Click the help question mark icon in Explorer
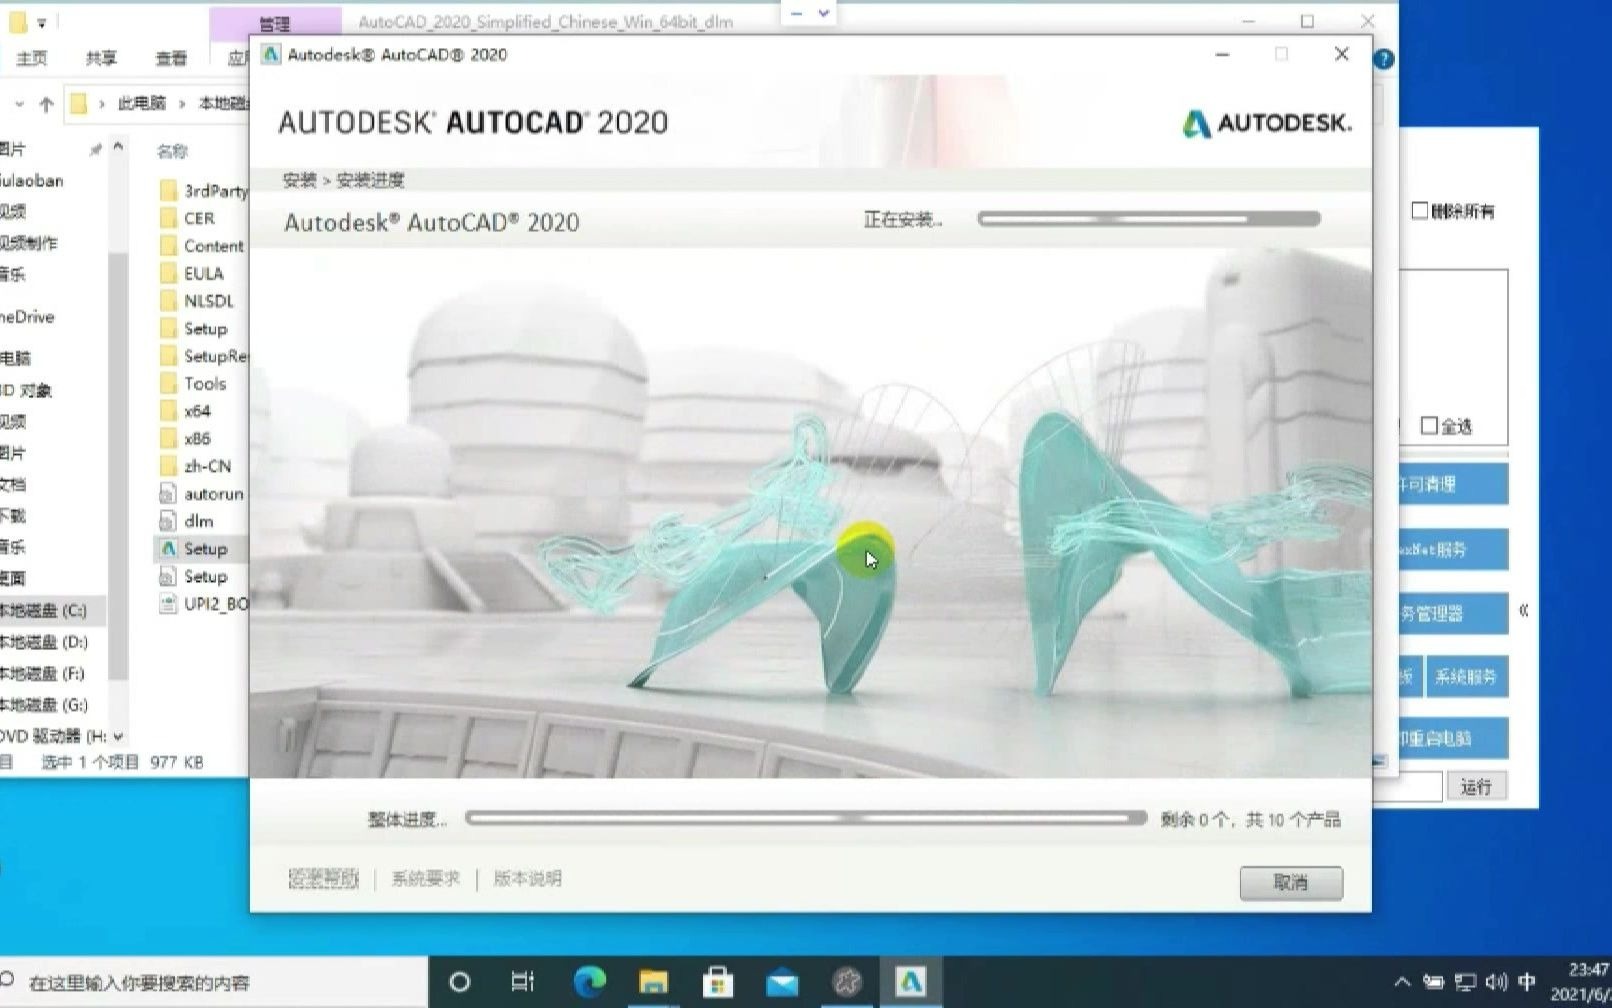 (1384, 59)
